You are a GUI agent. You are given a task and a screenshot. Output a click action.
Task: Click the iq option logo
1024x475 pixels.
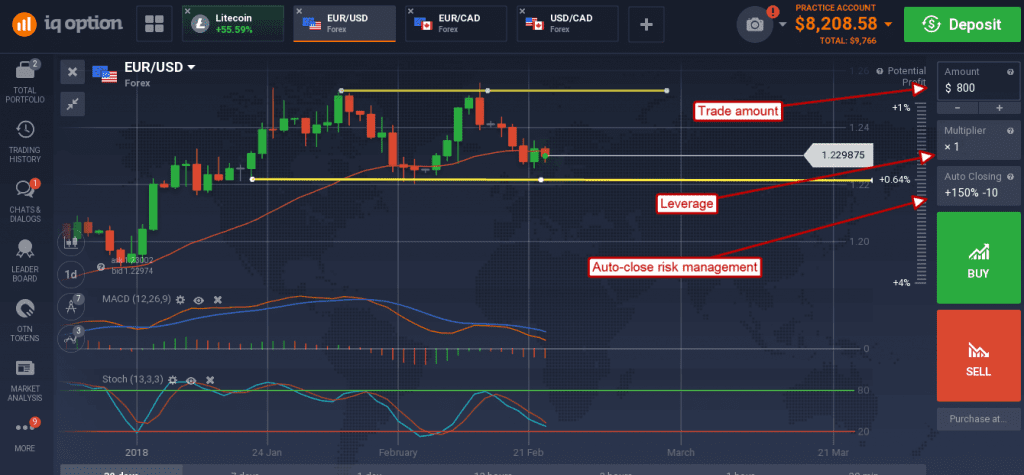click(x=67, y=24)
